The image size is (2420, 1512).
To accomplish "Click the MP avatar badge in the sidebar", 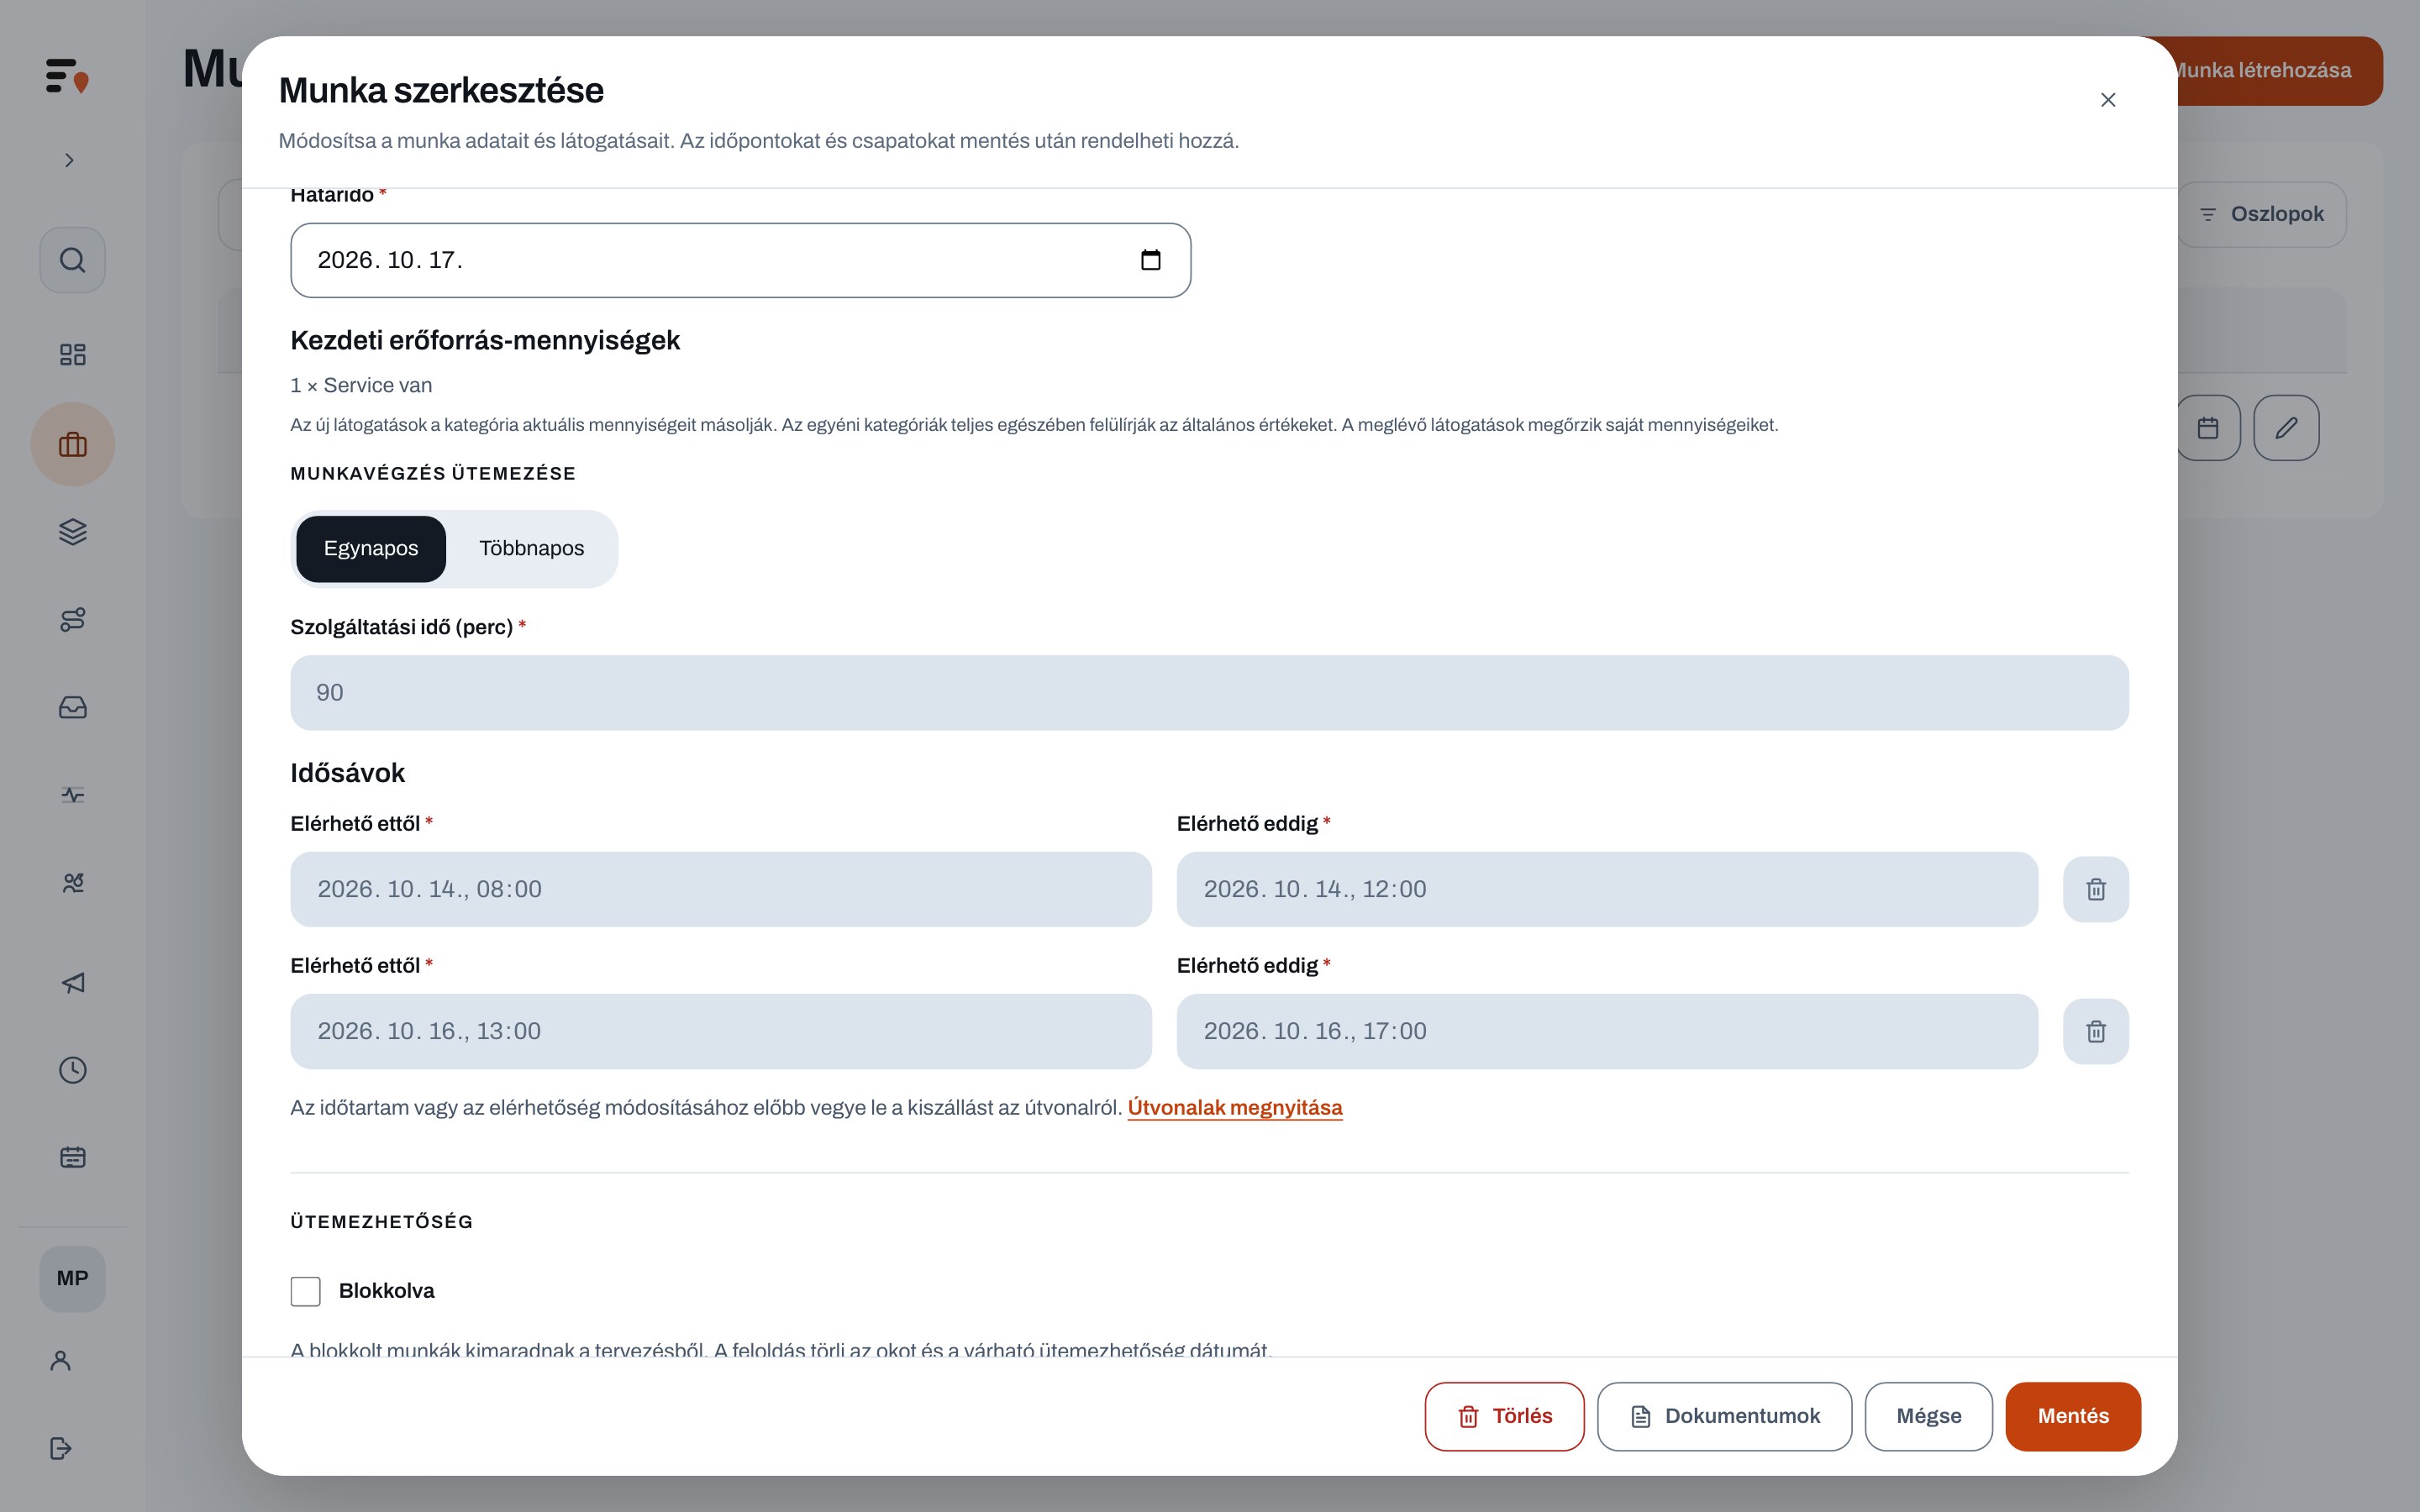I will [x=72, y=1279].
